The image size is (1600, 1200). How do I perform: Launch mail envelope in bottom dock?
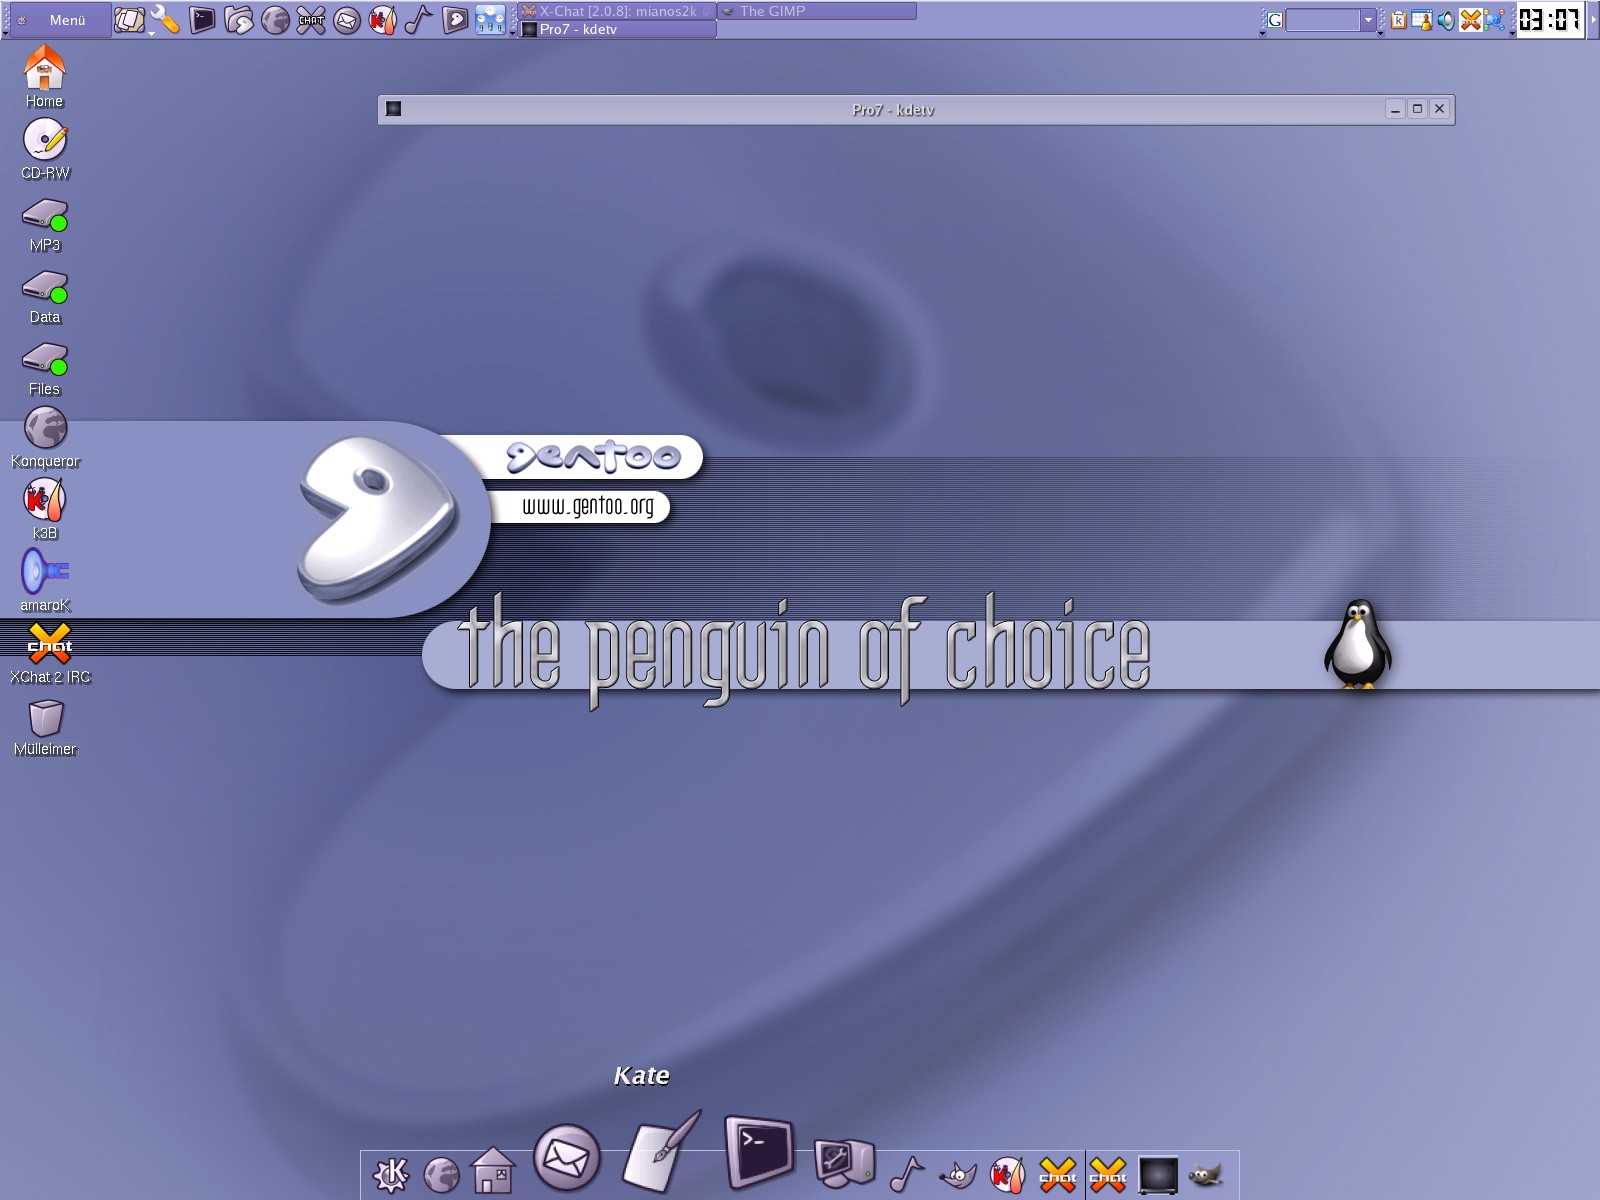[567, 1158]
